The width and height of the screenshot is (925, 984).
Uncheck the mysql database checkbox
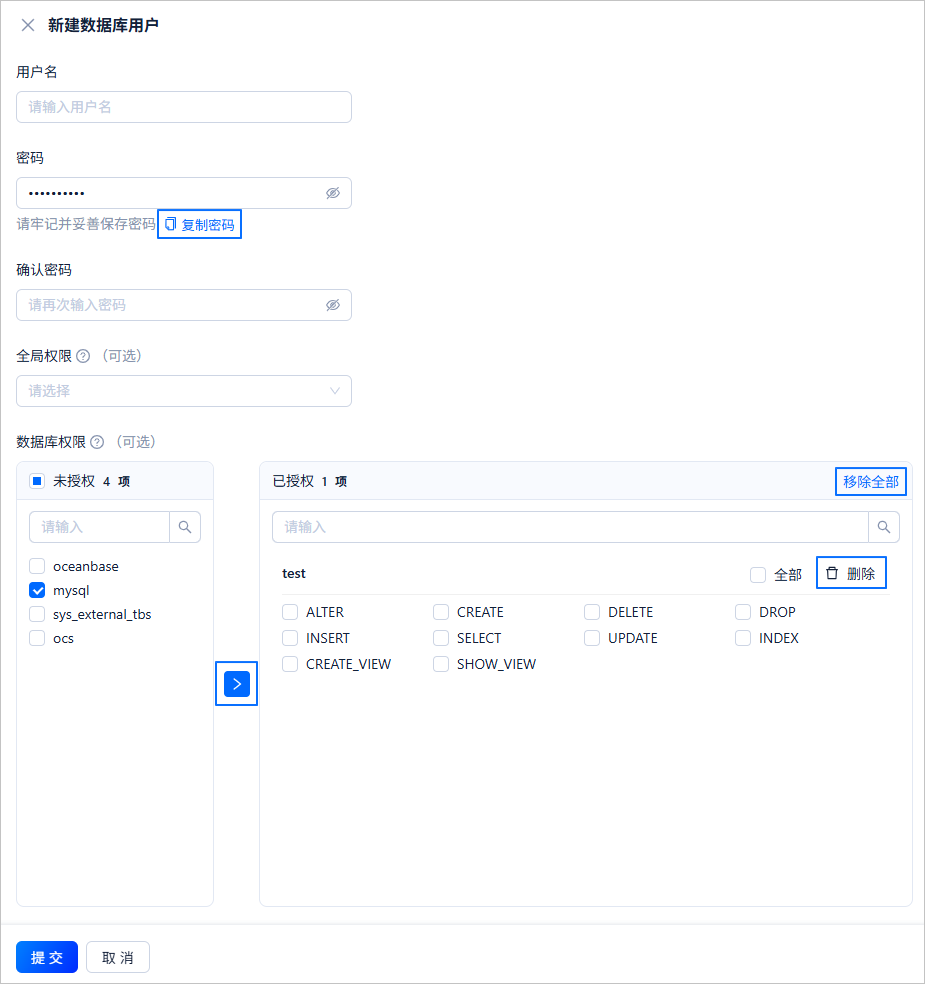tap(36, 590)
